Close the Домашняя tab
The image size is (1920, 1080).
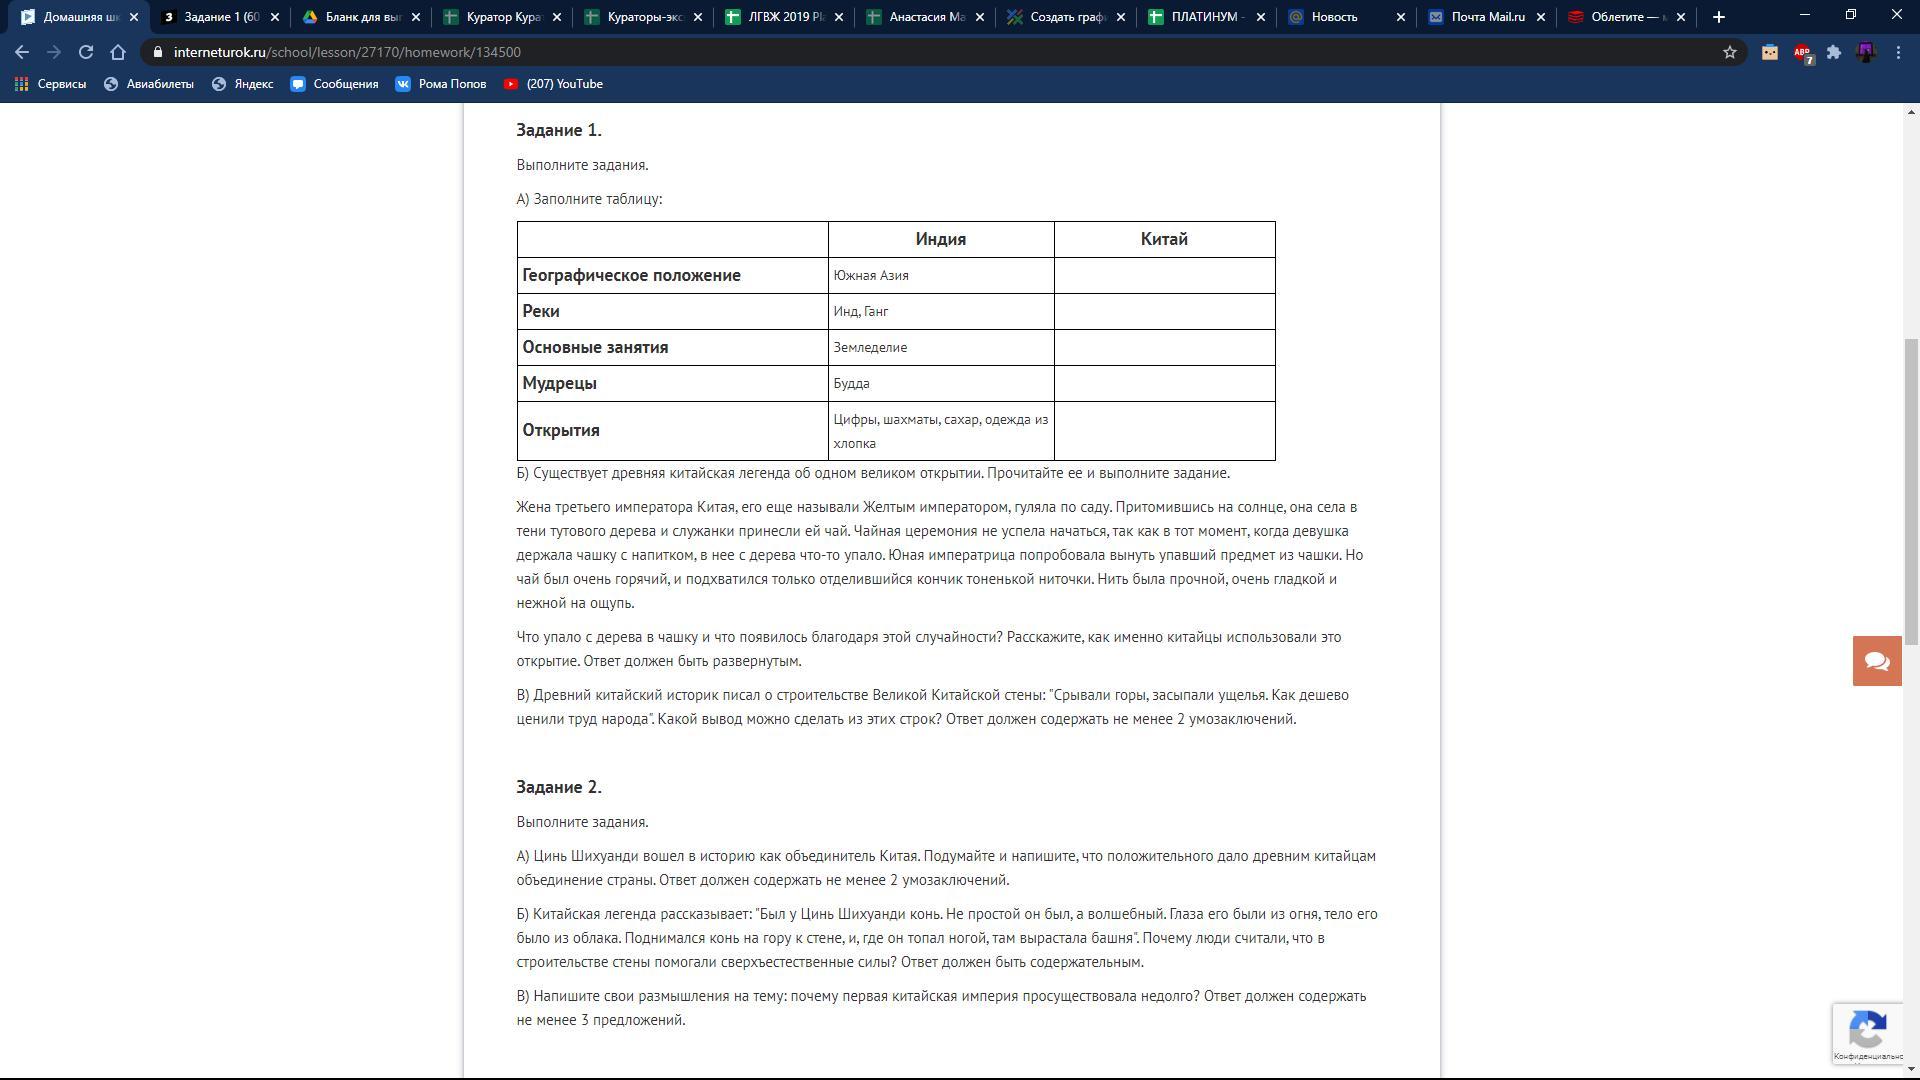pyautogui.click(x=134, y=17)
